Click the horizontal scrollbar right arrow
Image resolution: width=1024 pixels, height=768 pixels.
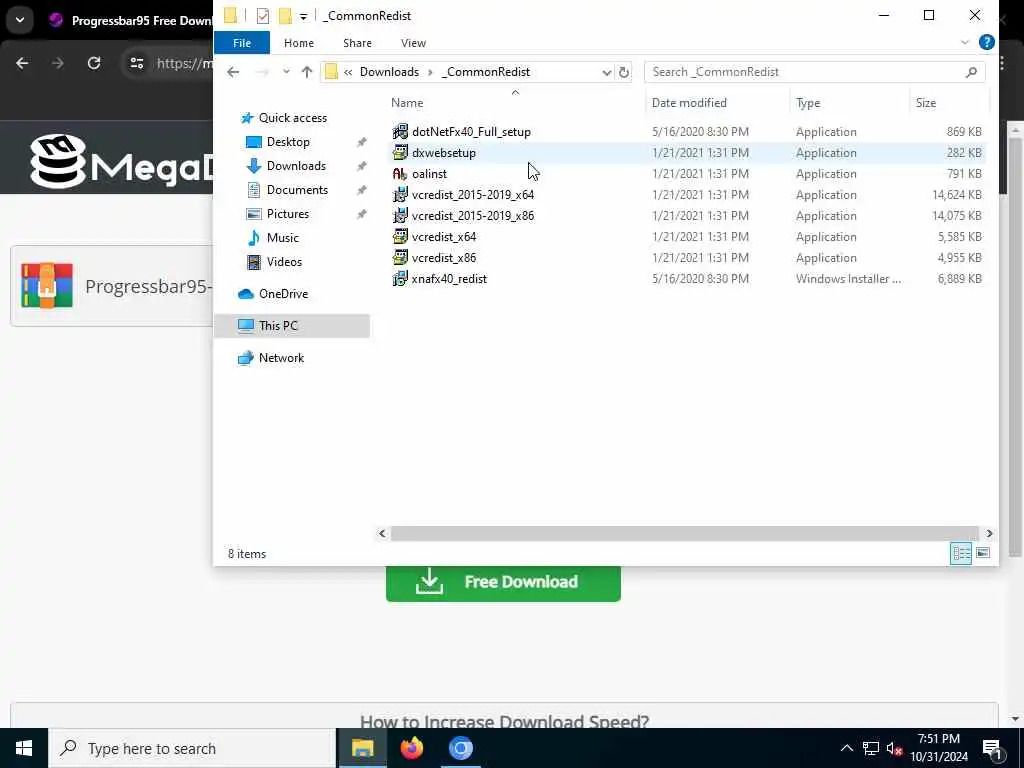pyautogui.click(x=989, y=534)
